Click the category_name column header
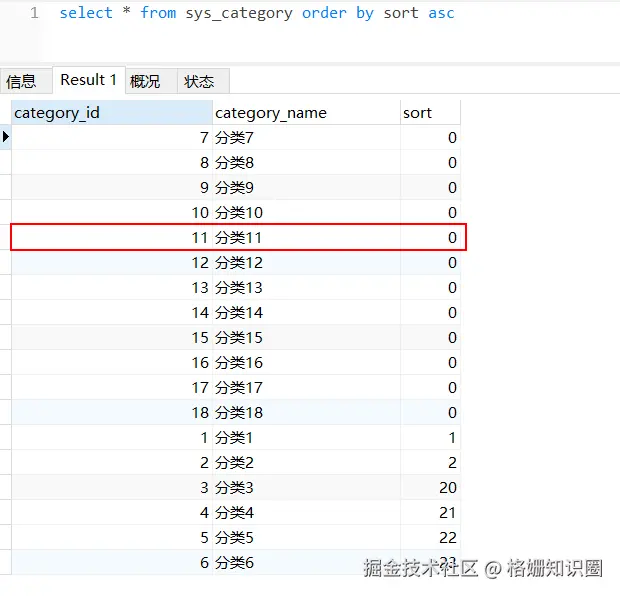 pyautogui.click(x=306, y=113)
